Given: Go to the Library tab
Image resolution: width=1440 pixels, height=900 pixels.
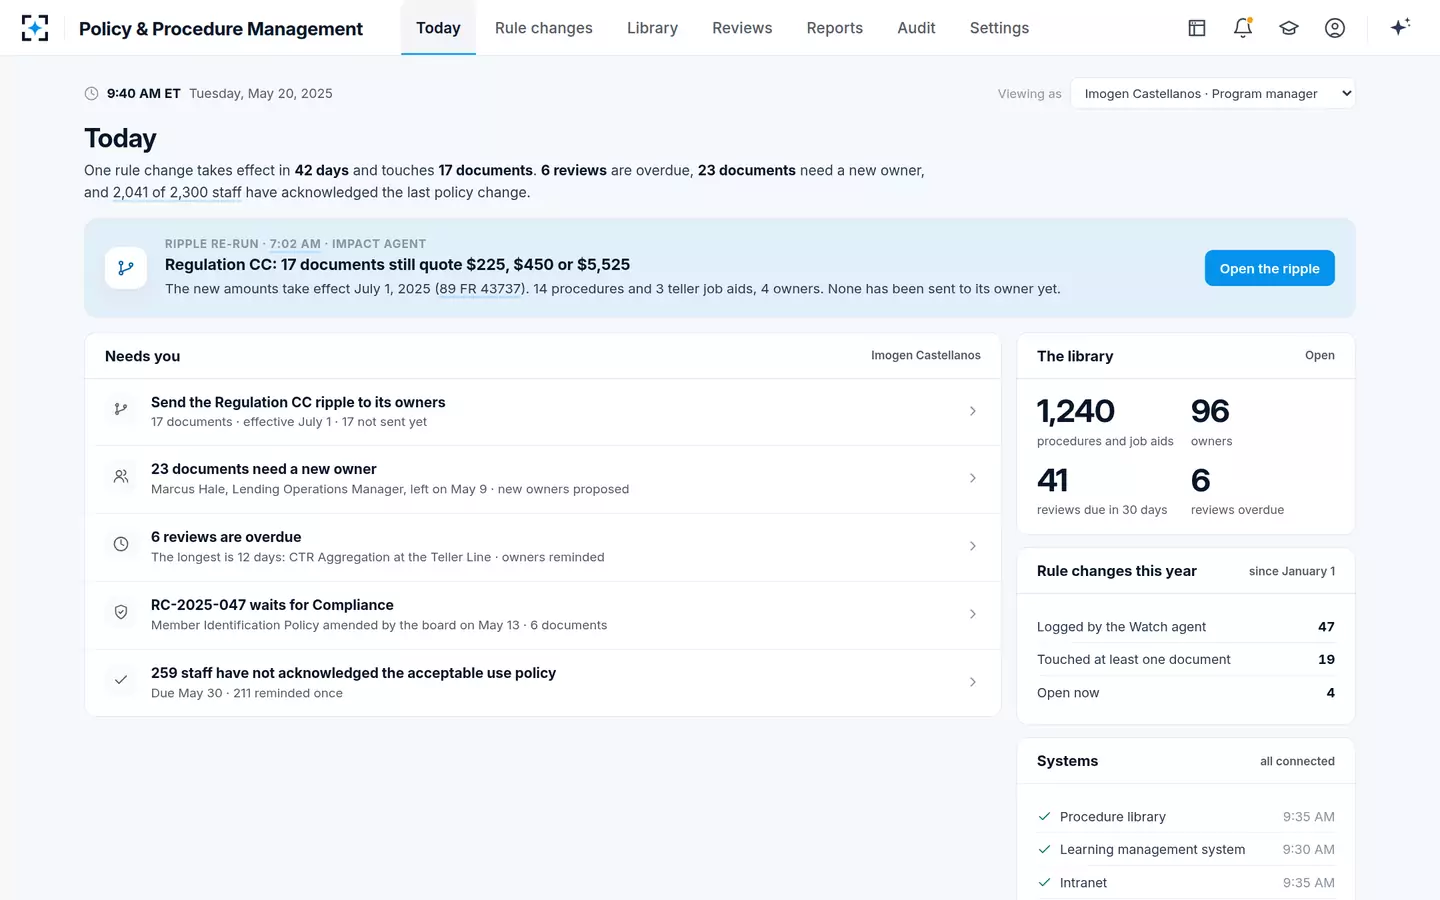Looking at the screenshot, I should point(652,28).
